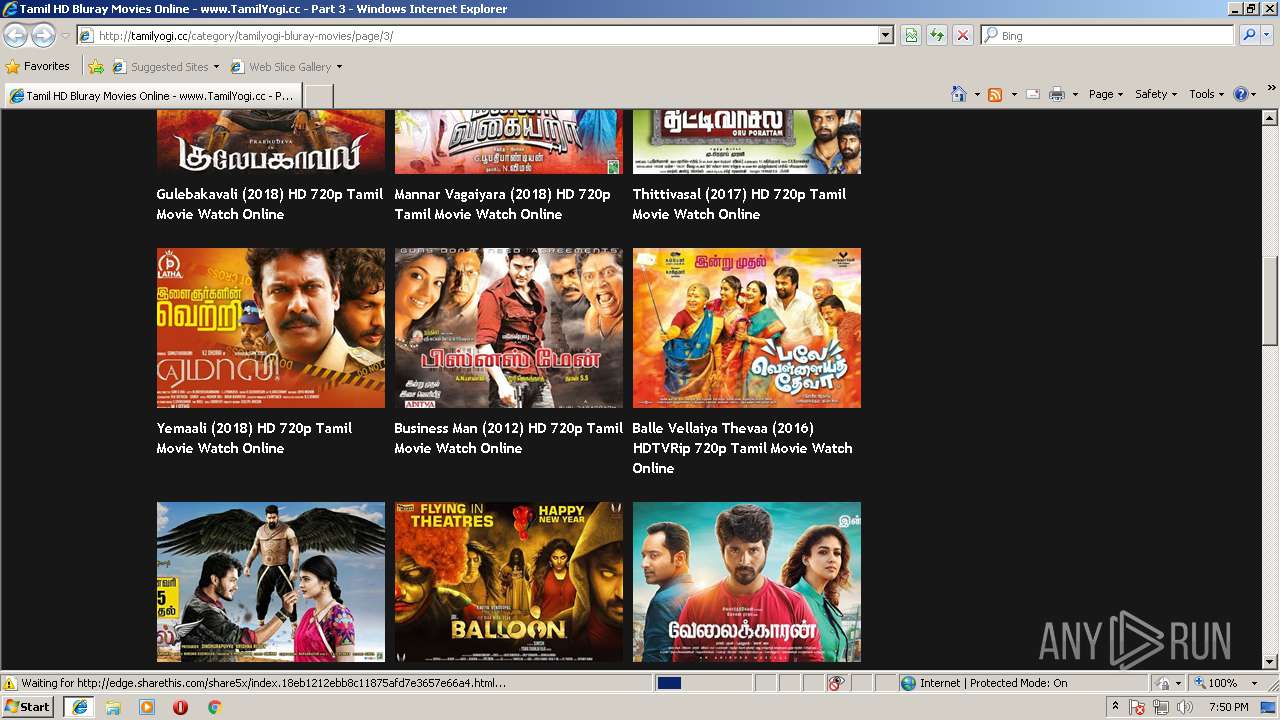Click the winged warrior movie poster
Image resolution: width=1280 pixels, height=720 pixels.
[271, 582]
